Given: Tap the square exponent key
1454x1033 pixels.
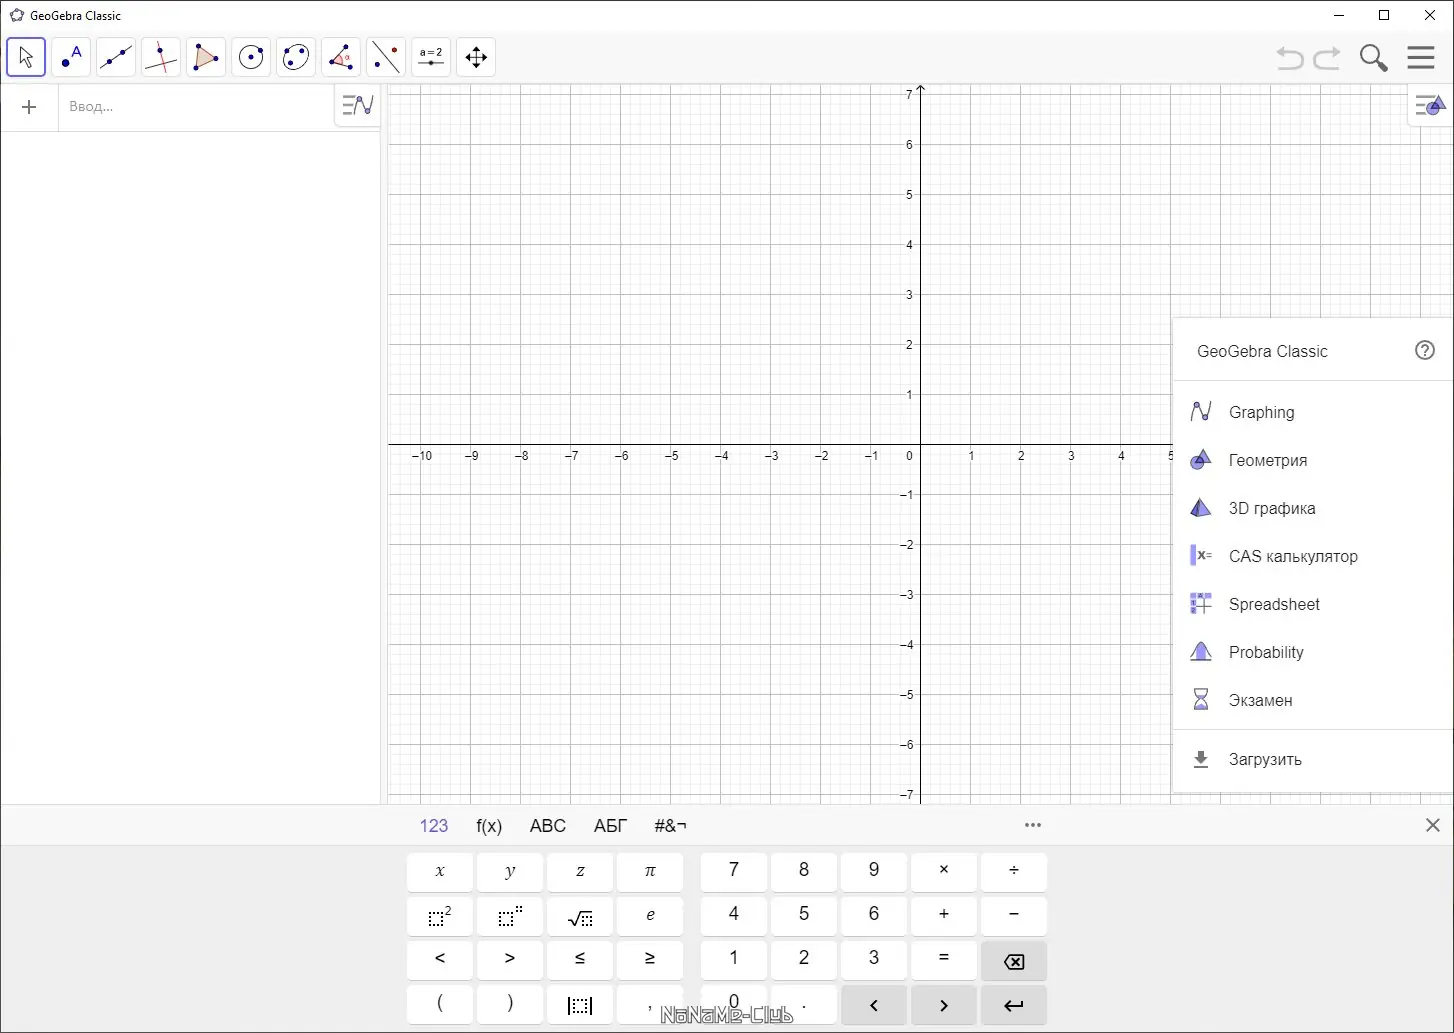Looking at the screenshot, I should coord(440,915).
